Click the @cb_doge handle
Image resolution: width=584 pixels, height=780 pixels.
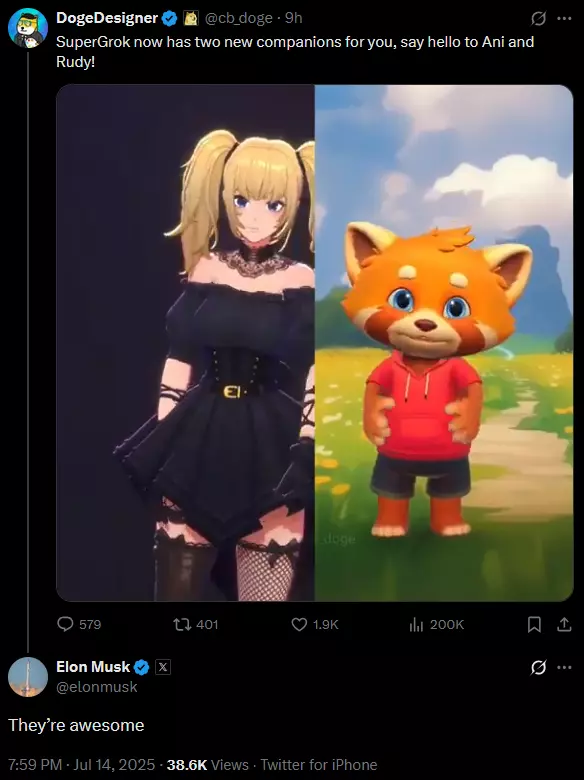239,18
